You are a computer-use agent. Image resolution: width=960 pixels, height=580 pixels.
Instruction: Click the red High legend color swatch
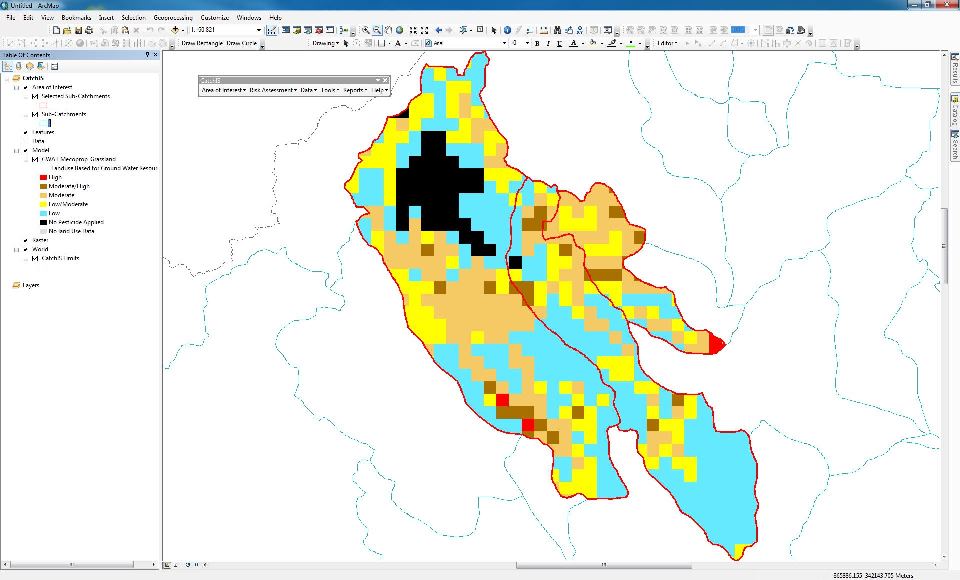[x=42, y=177]
